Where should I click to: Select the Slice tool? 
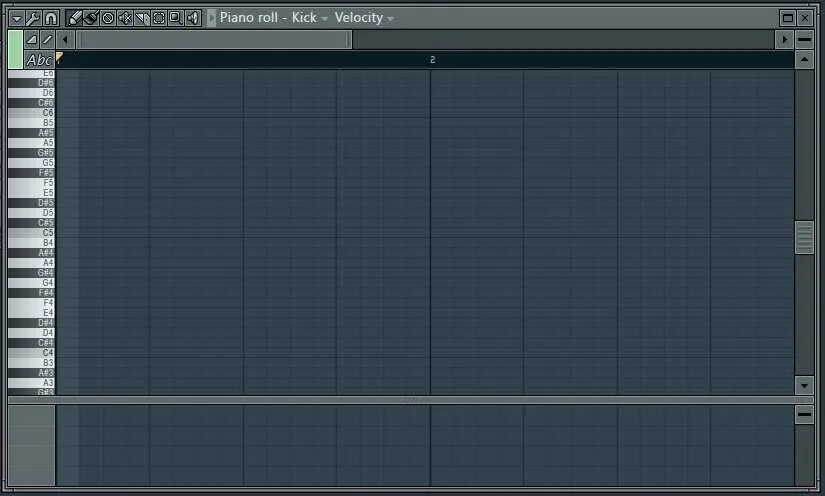pos(142,18)
